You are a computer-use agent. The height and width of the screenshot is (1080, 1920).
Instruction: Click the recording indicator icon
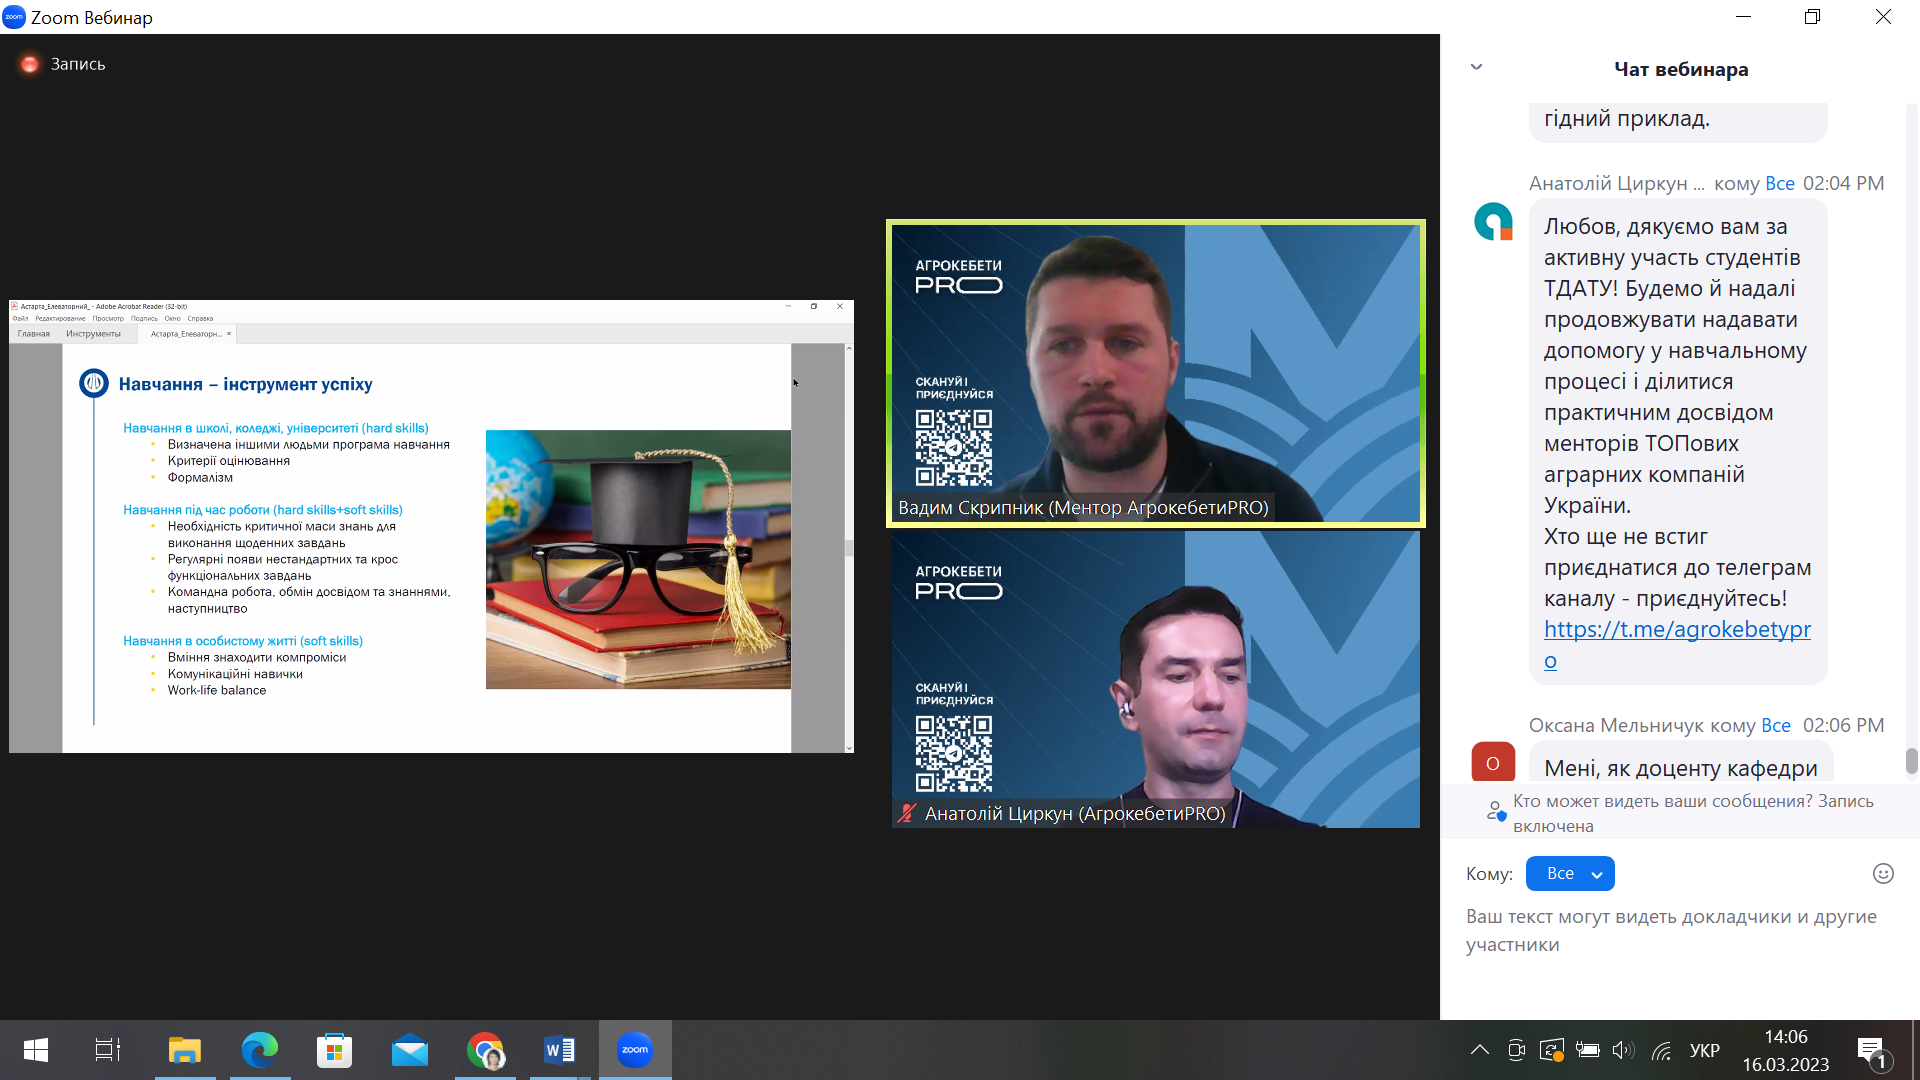coord(30,64)
